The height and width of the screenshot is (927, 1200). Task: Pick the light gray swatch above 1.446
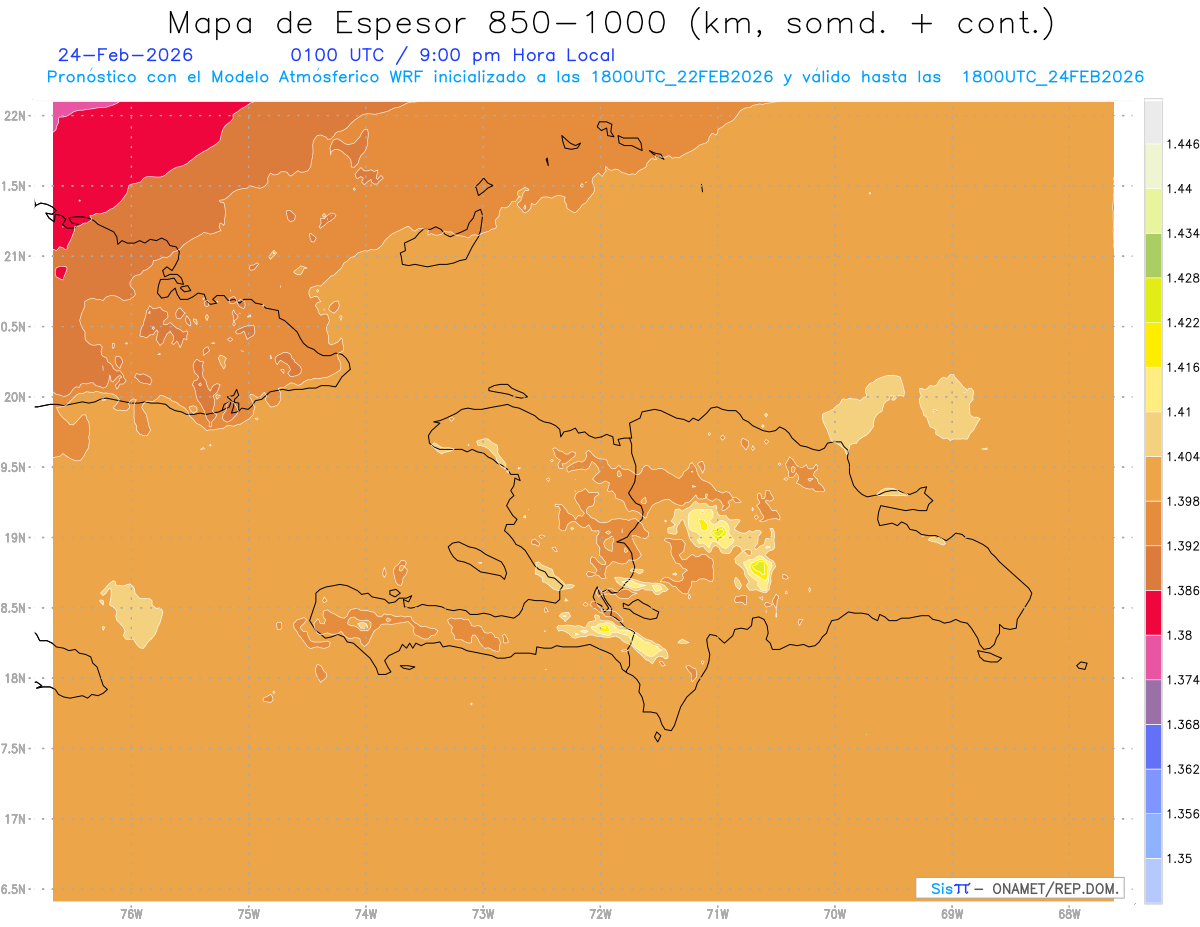point(1153,121)
